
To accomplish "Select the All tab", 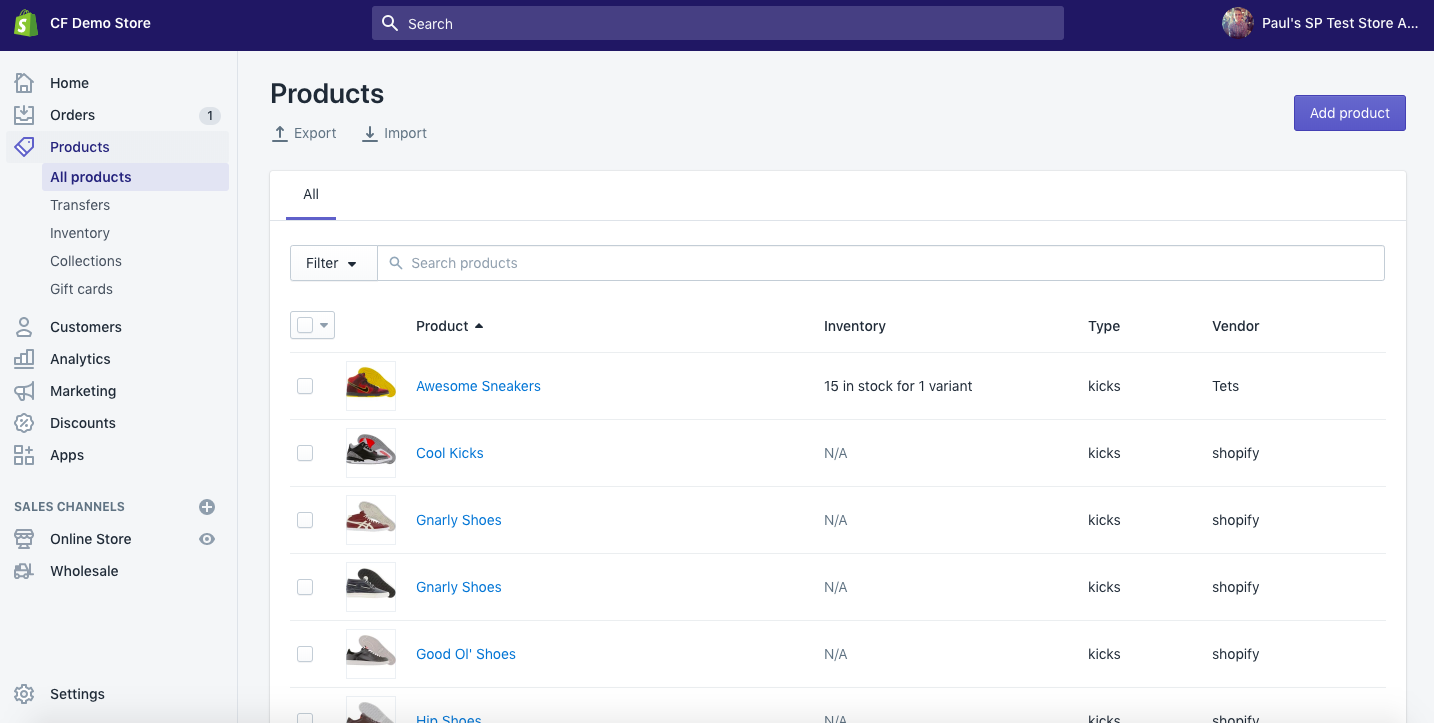I will click(311, 194).
